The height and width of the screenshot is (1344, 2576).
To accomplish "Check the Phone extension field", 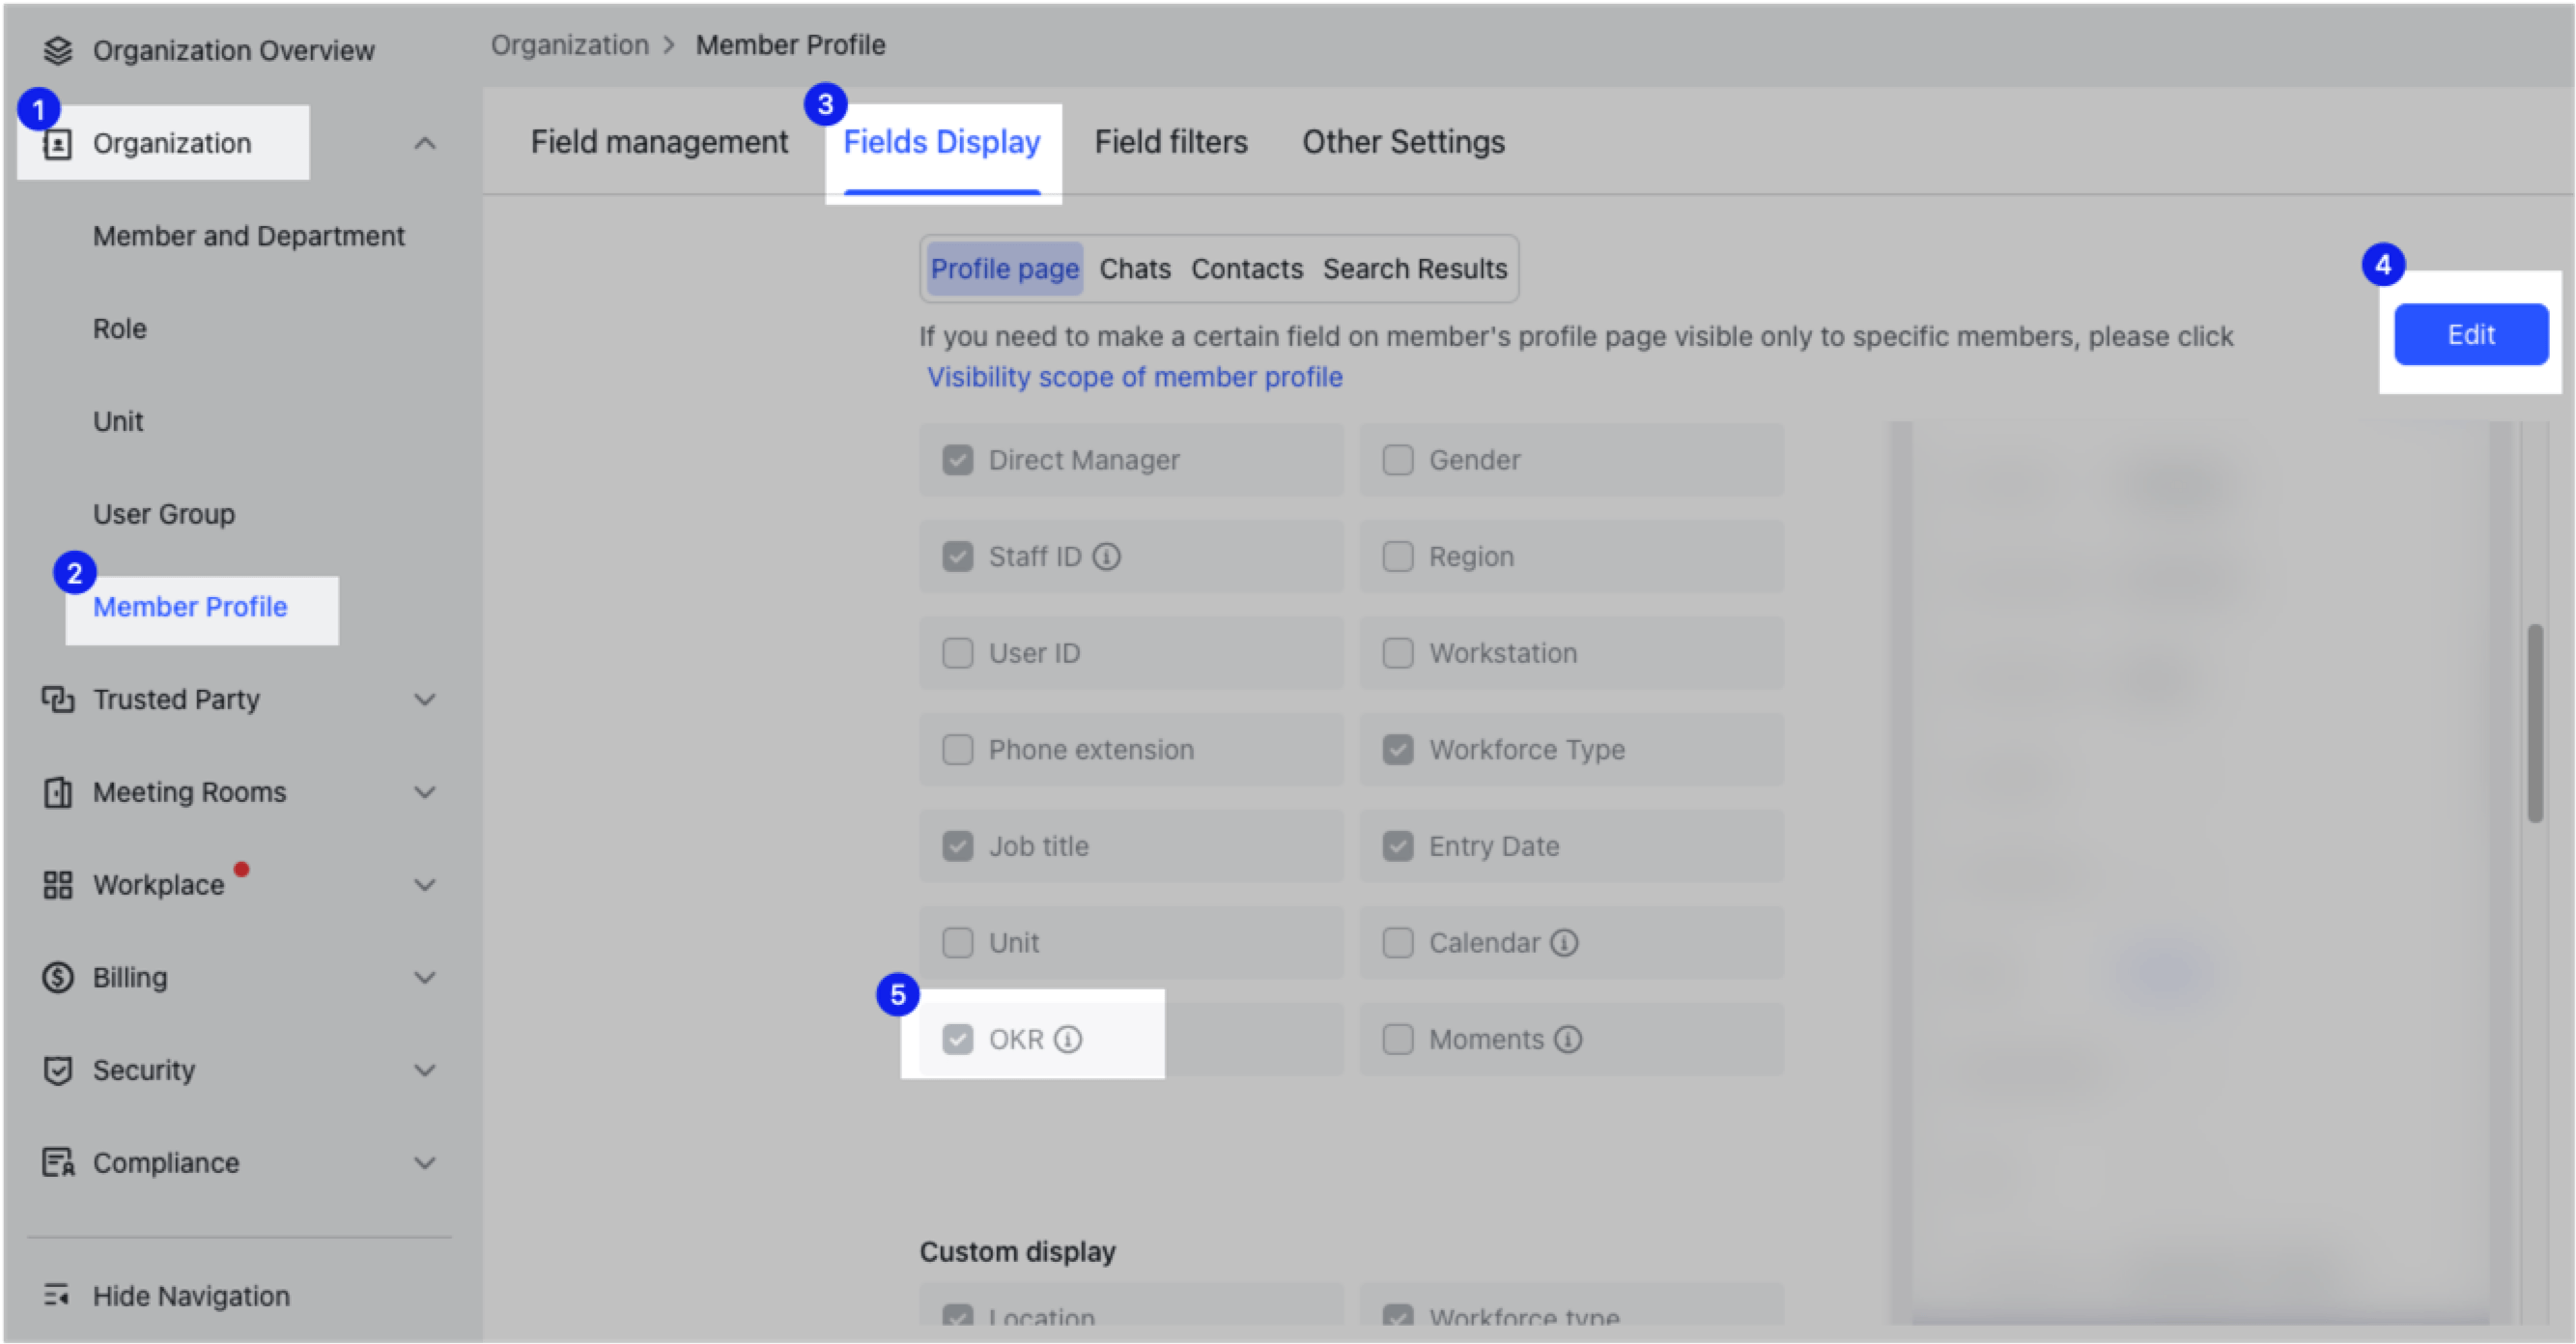I will click(x=957, y=749).
